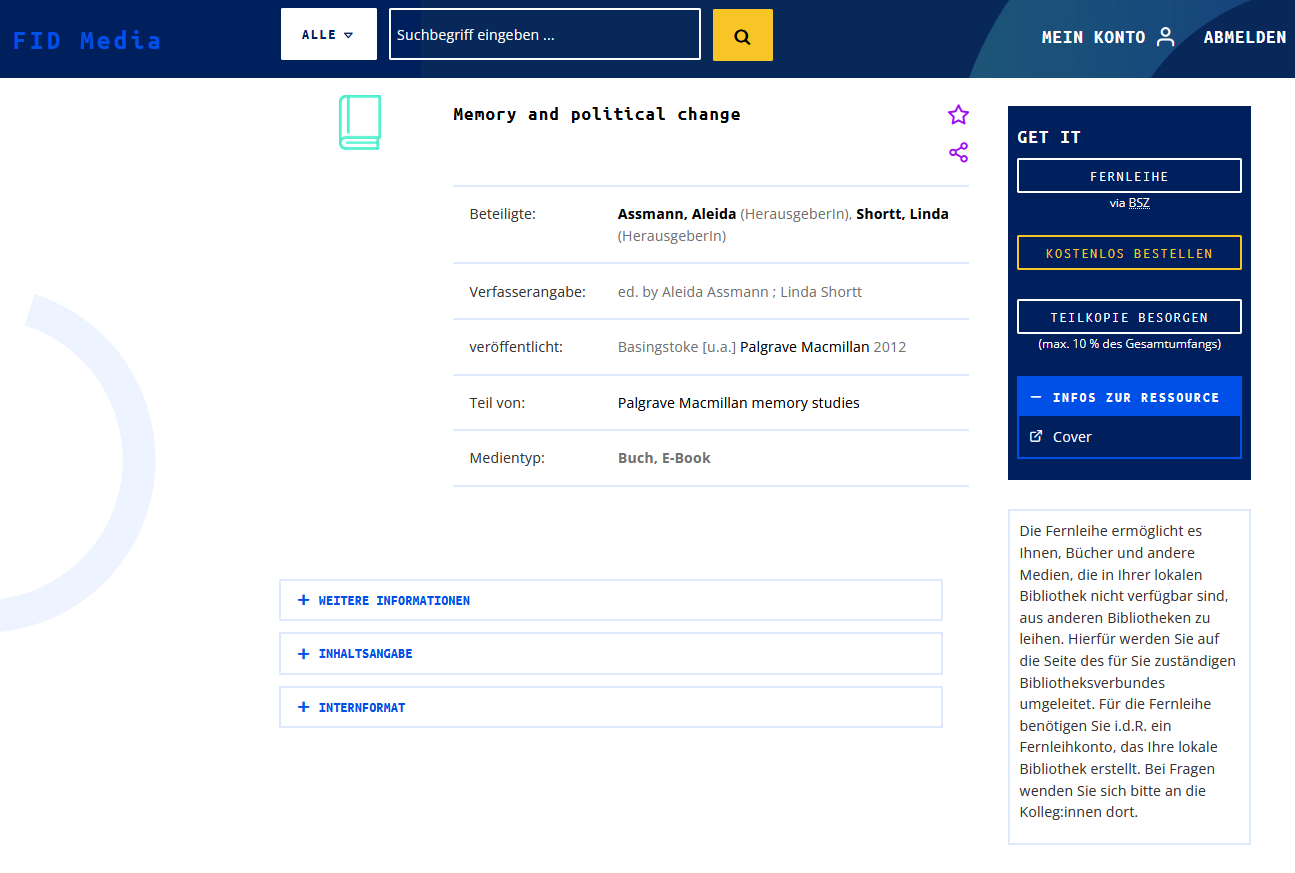The height and width of the screenshot is (873, 1295).
Task: Click the max. 10 % des Gesamtumfangs note
Action: pyautogui.click(x=1129, y=344)
